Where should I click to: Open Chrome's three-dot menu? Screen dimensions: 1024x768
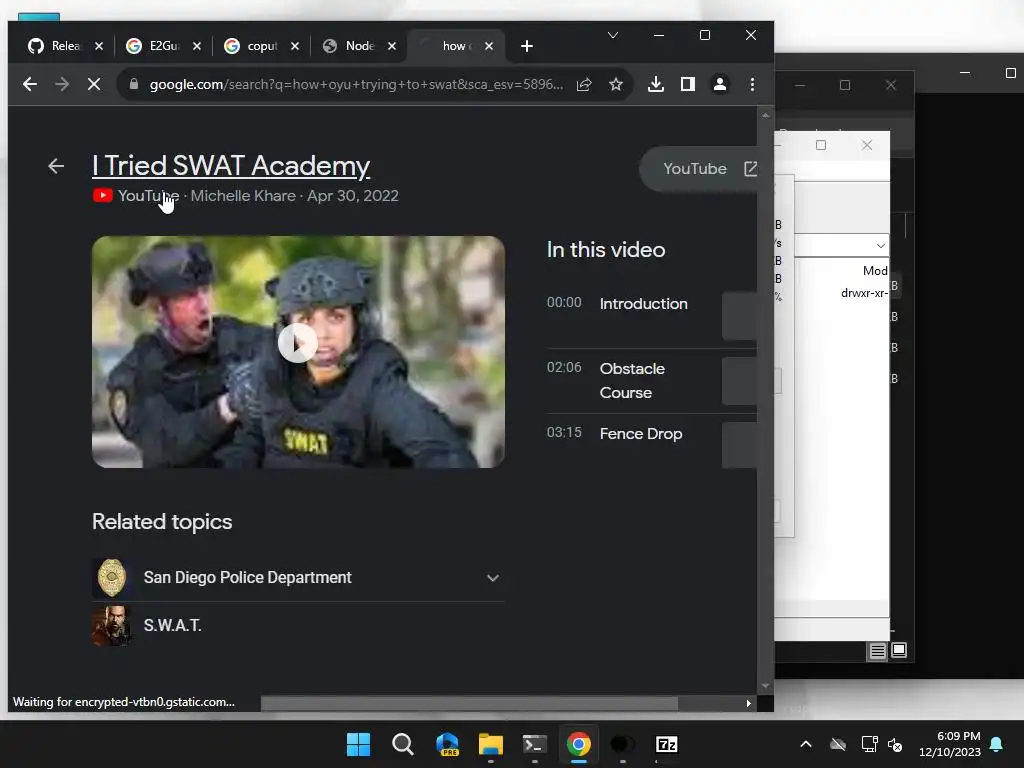coord(752,84)
